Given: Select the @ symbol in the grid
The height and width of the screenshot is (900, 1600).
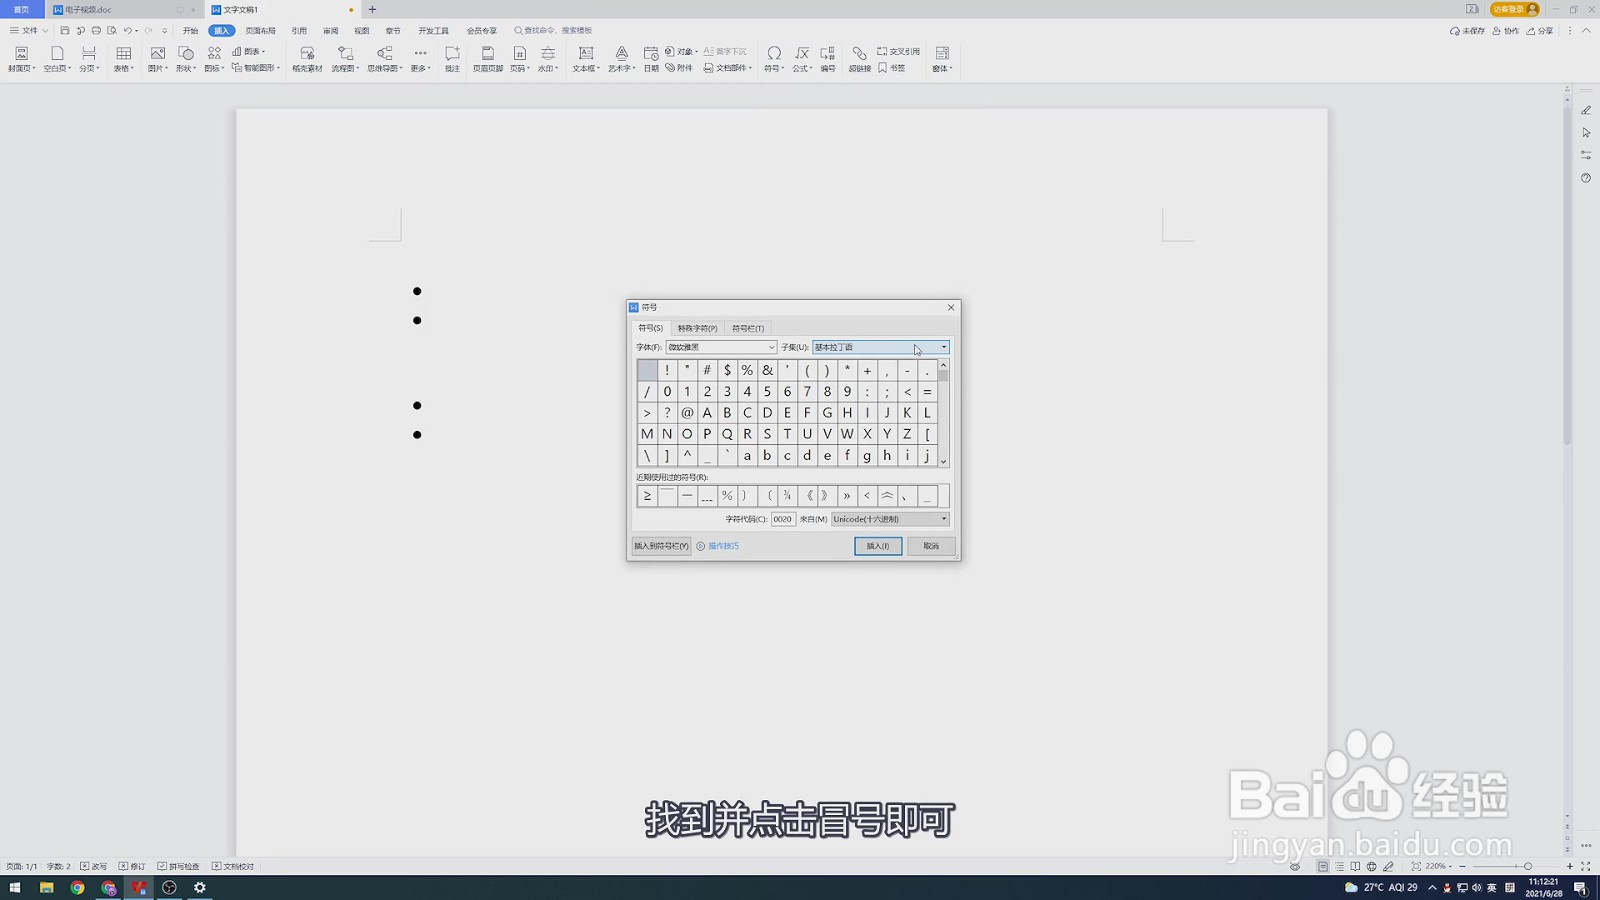Looking at the screenshot, I should (x=687, y=412).
